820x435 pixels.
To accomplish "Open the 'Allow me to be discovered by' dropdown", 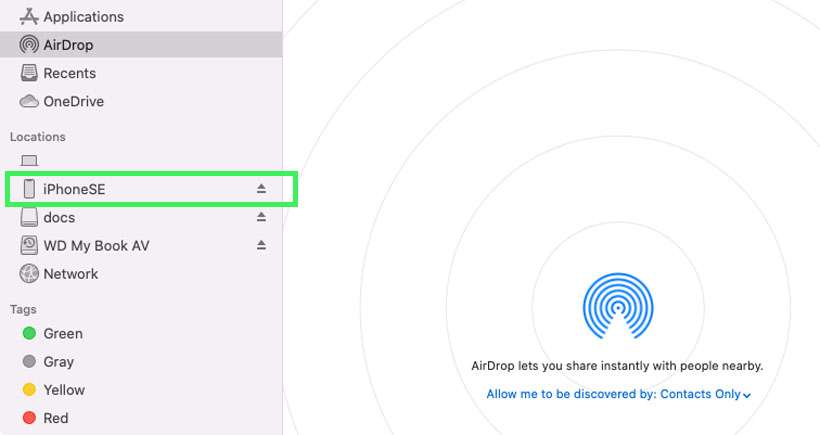I will point(618,394).
